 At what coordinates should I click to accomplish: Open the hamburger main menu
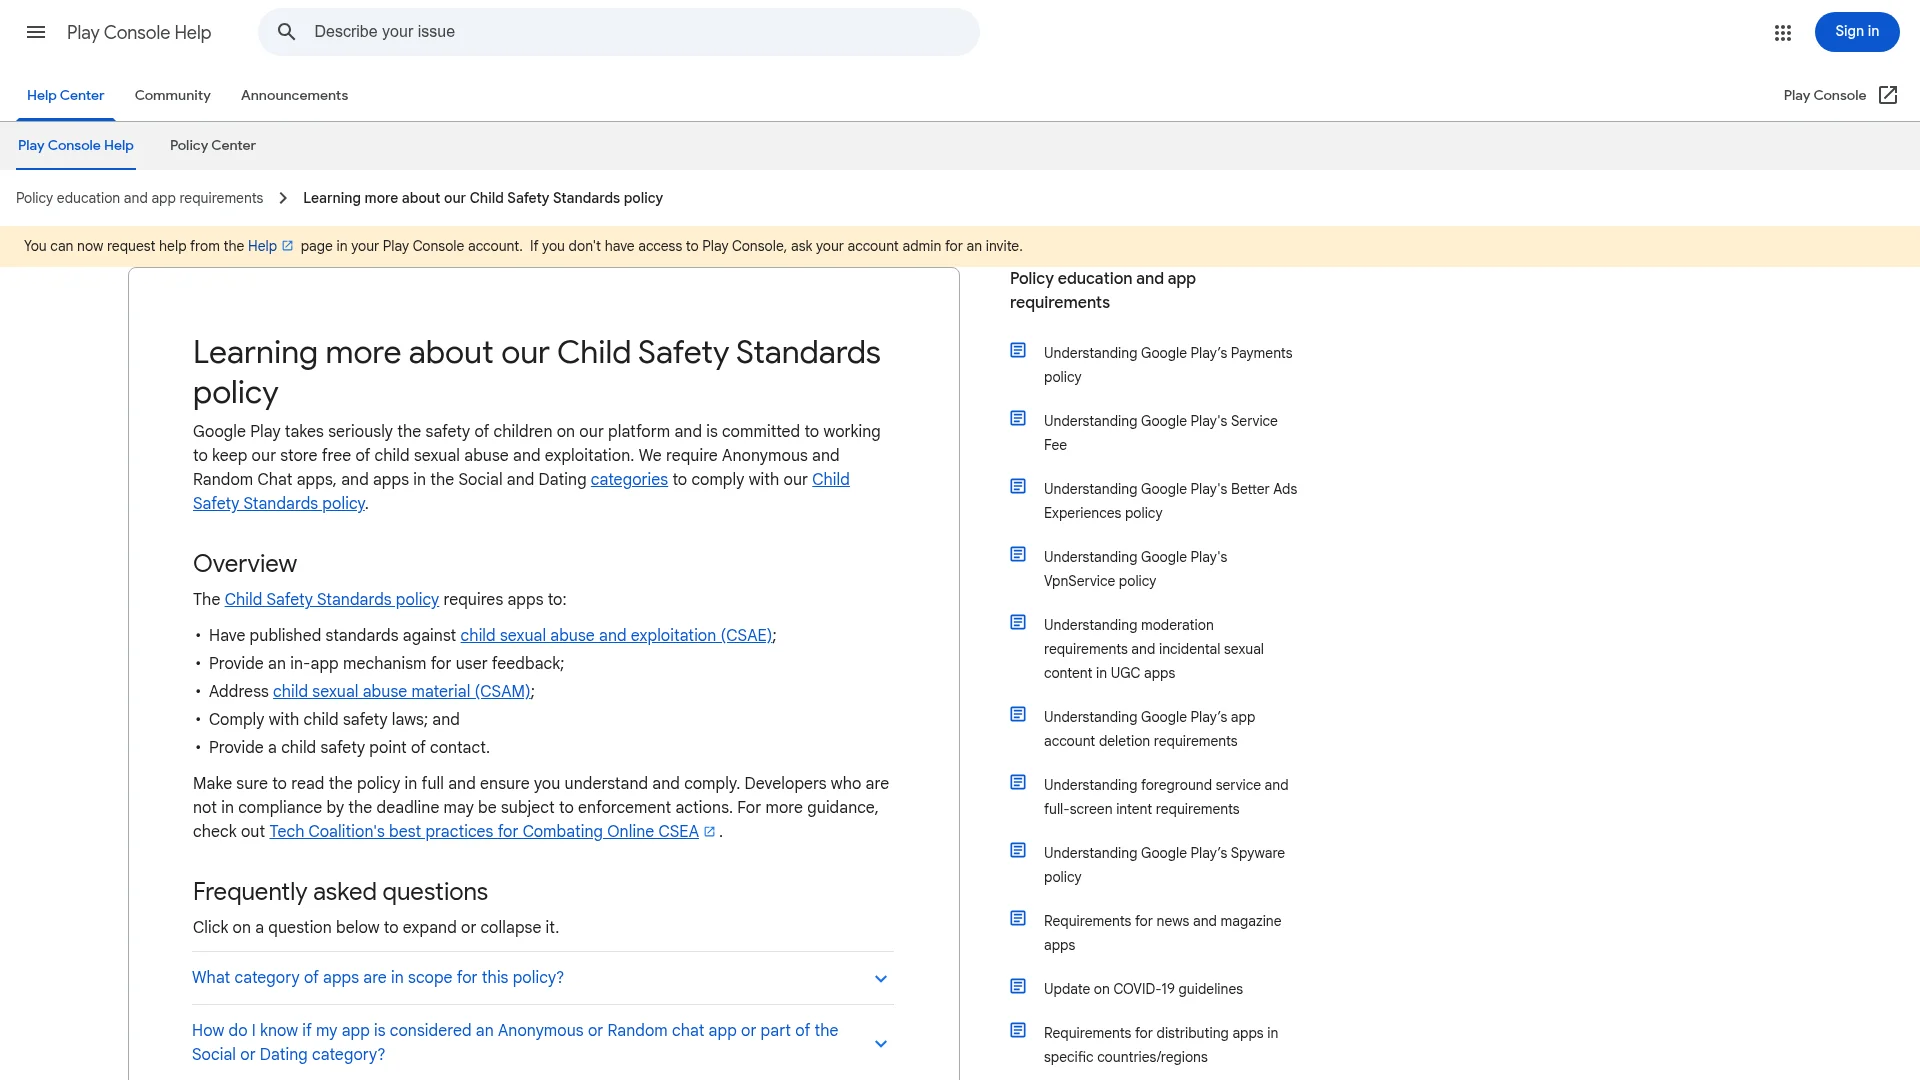(36, 32)
